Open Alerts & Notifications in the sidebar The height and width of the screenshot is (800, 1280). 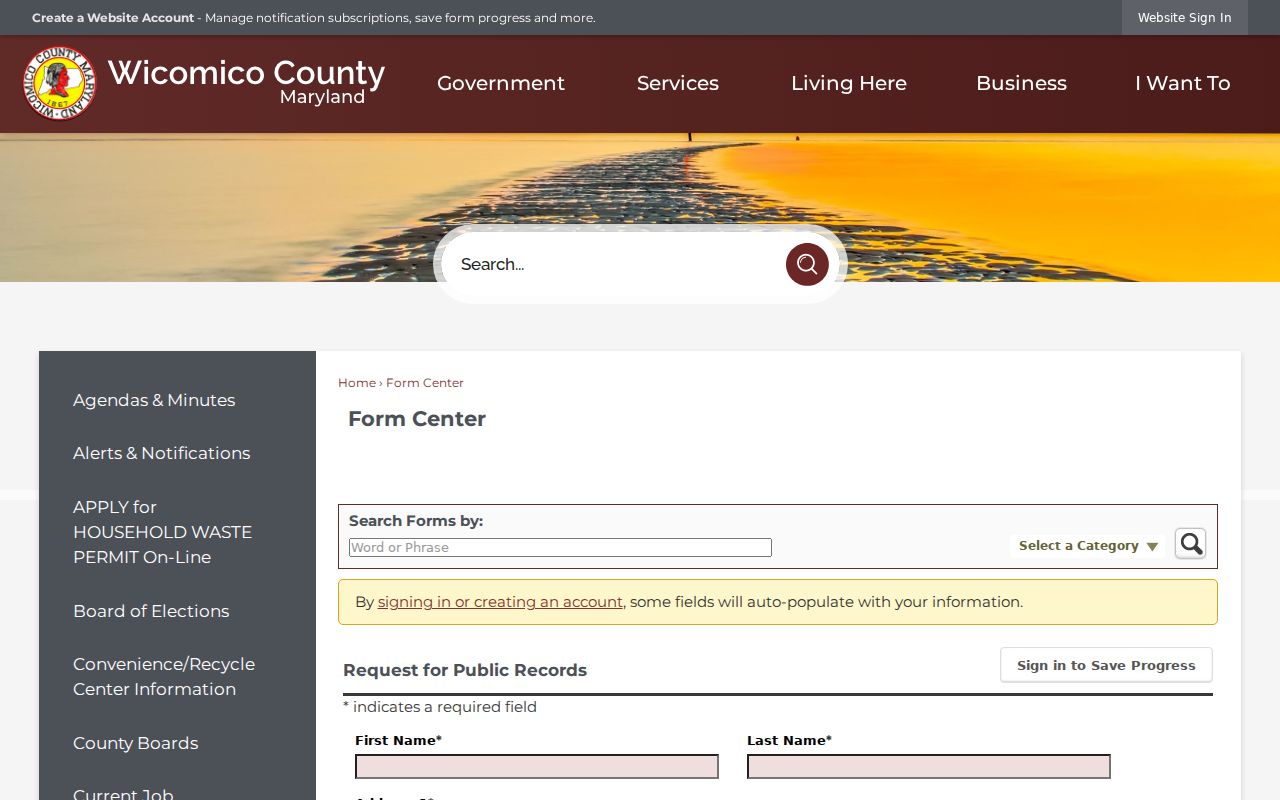[x=162, y=453]
